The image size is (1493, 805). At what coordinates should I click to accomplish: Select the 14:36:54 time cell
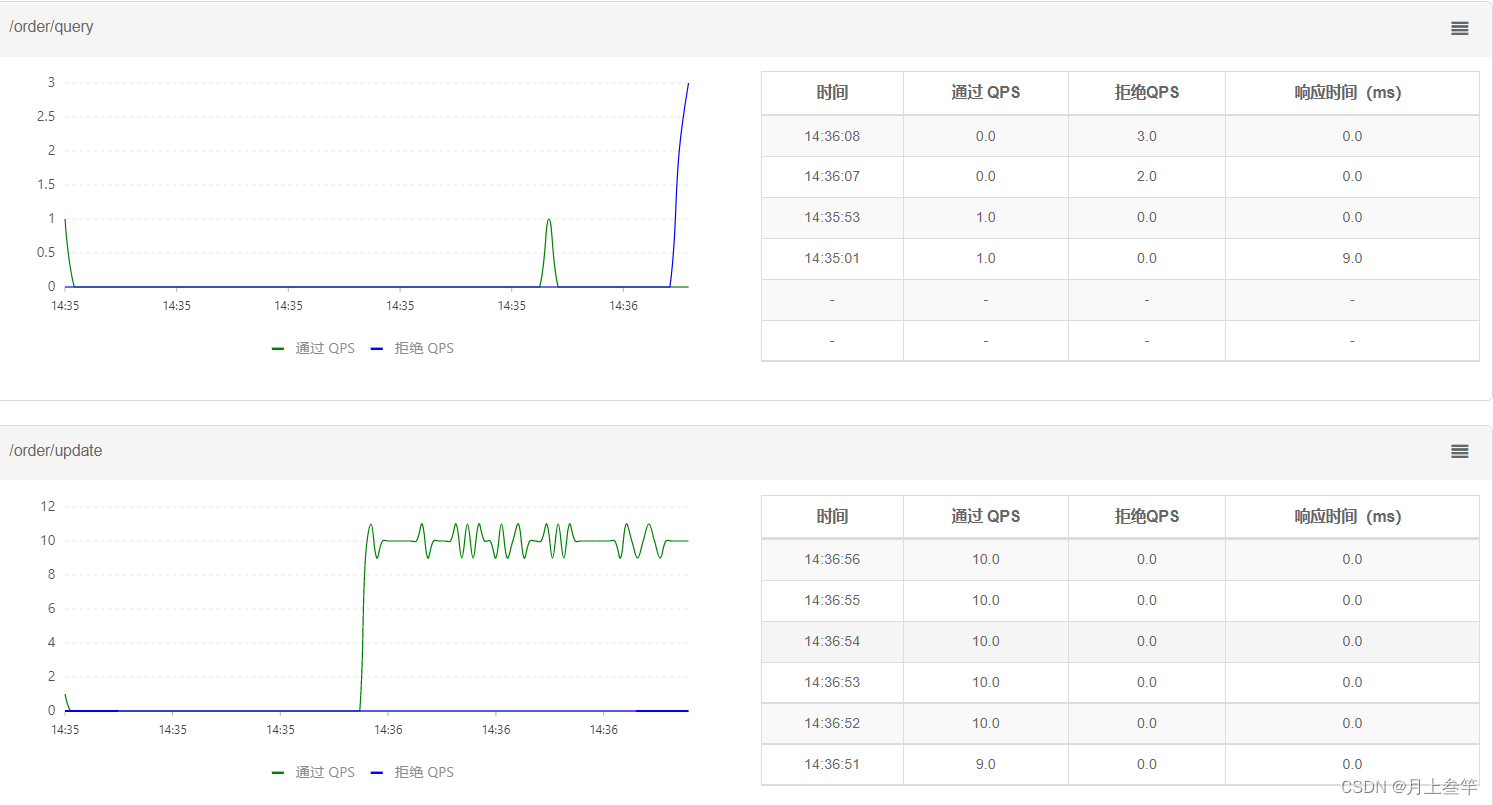(x=832, y=641)
